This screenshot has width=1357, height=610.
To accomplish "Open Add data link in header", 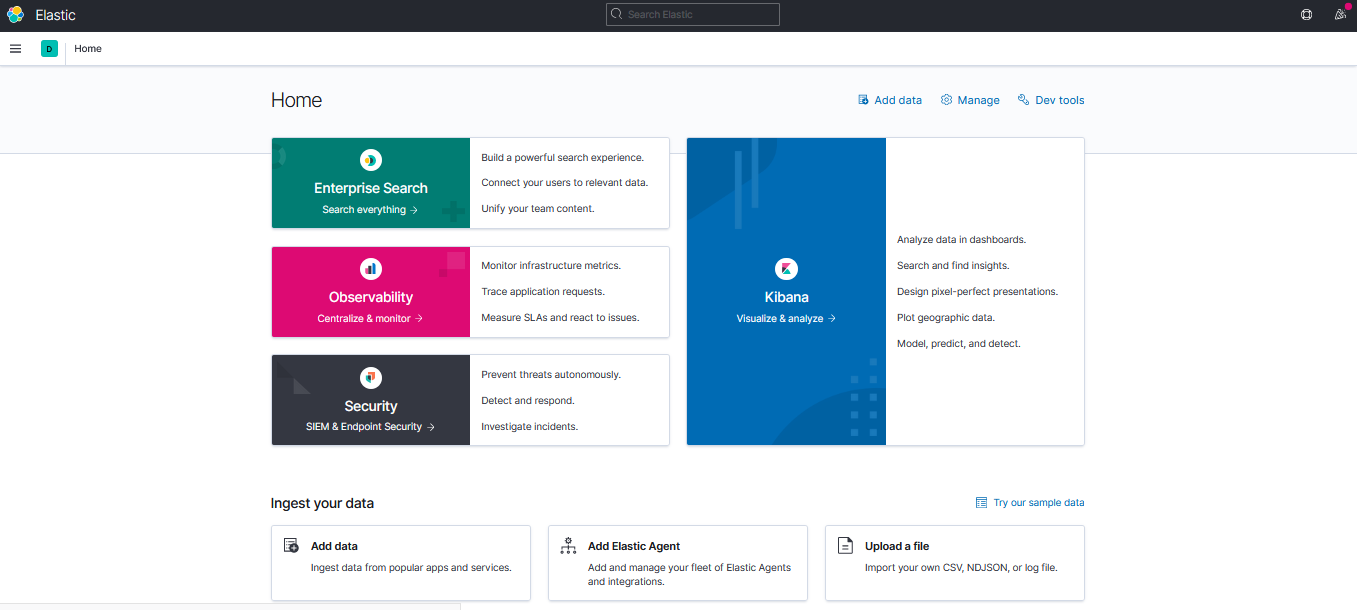I will [x=890, y=100].
